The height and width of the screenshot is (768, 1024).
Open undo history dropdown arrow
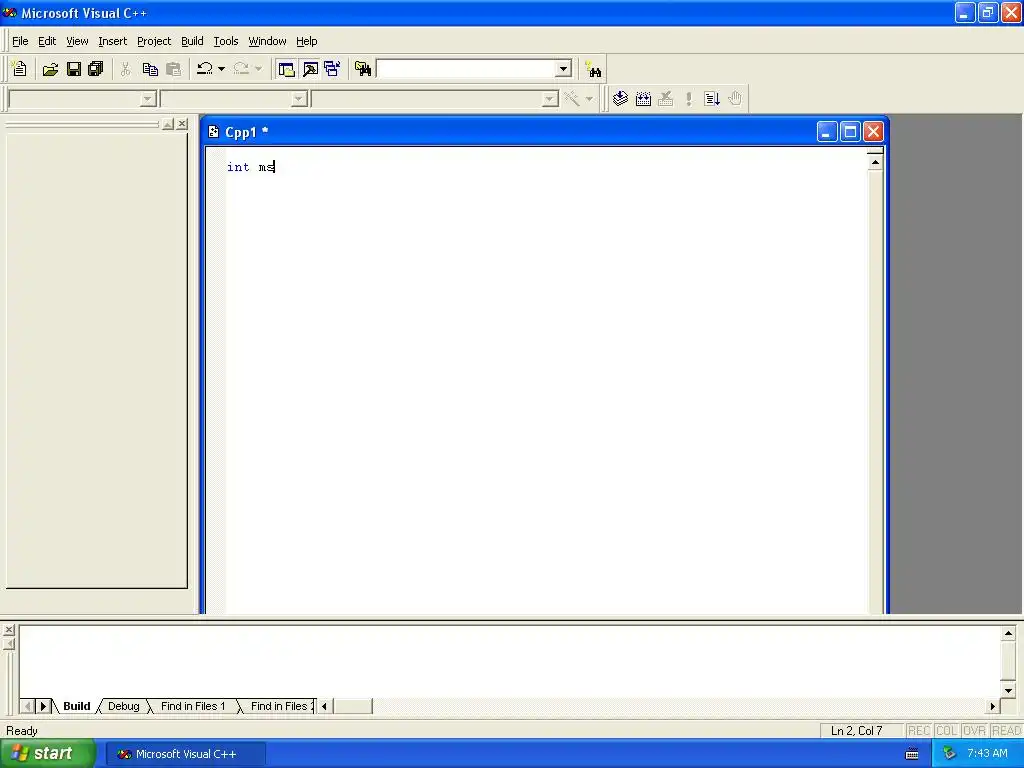click(221, 69)
